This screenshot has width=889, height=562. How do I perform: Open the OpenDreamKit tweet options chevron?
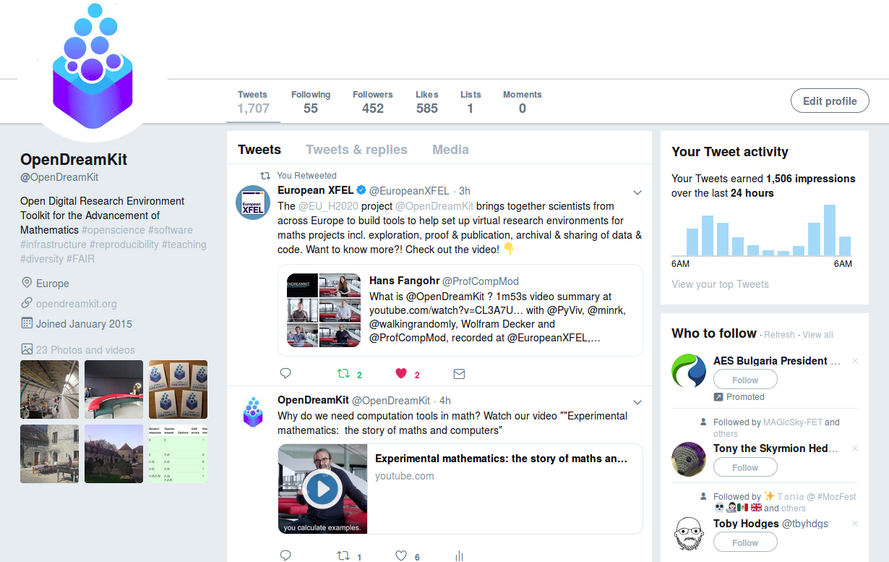coord(637,402)
